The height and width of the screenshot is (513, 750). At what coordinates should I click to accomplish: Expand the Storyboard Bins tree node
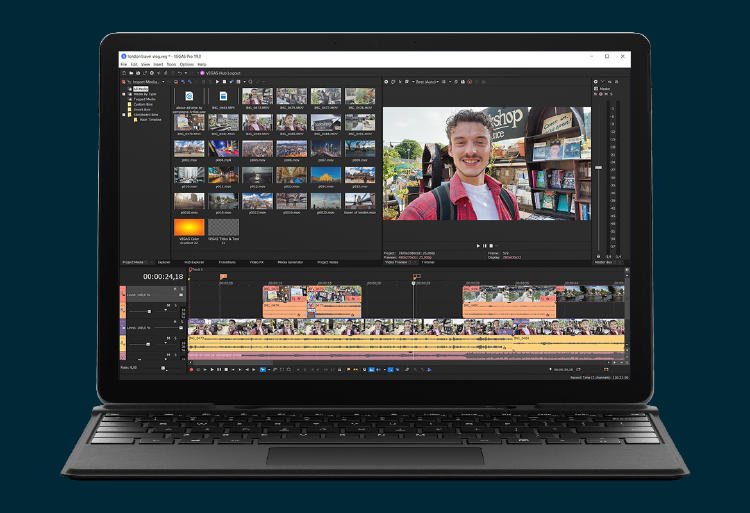pyautogui.click(x=124, y=114)
